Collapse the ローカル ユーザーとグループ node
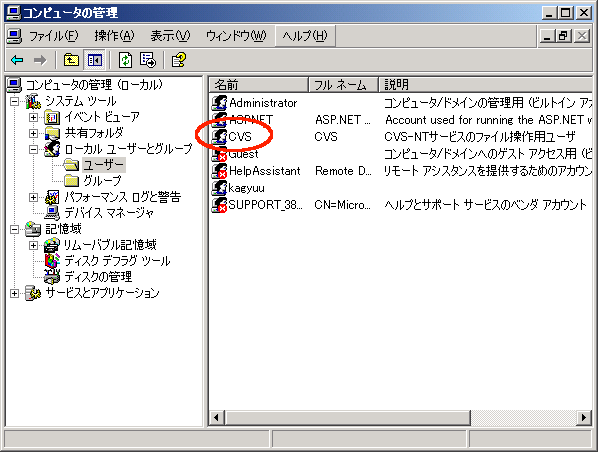598x452 pixels. [34, 149]
